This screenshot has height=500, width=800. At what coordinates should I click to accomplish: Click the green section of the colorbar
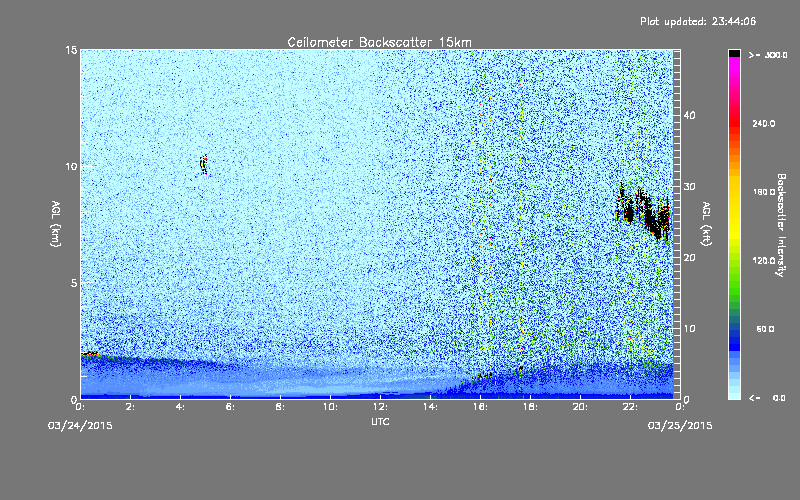(734, 281)
